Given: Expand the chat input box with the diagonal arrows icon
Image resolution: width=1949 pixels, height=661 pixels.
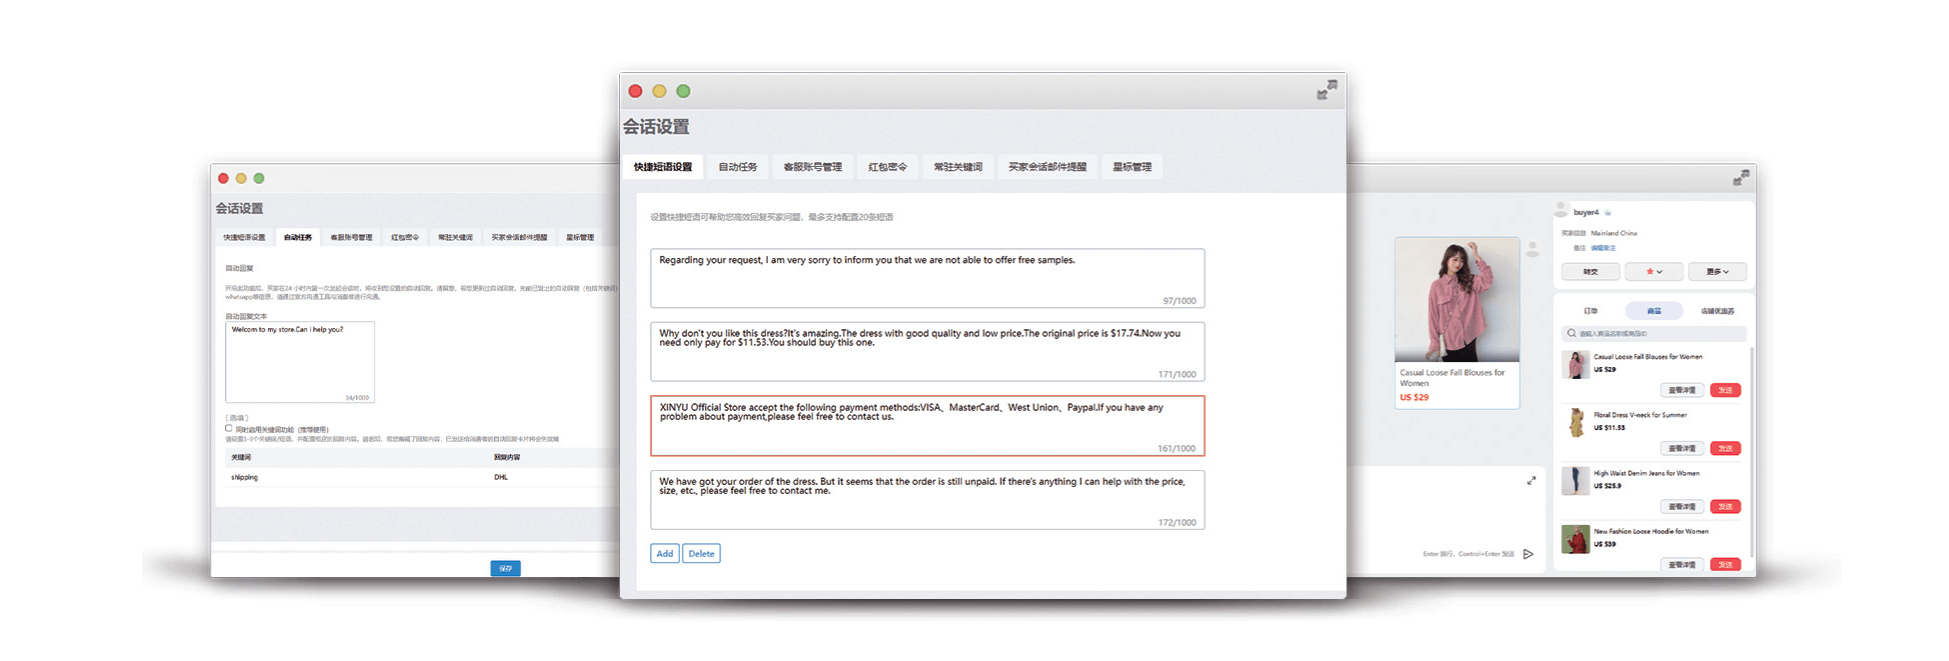Looking at the screenshot, I should [x=1531, y=481].
